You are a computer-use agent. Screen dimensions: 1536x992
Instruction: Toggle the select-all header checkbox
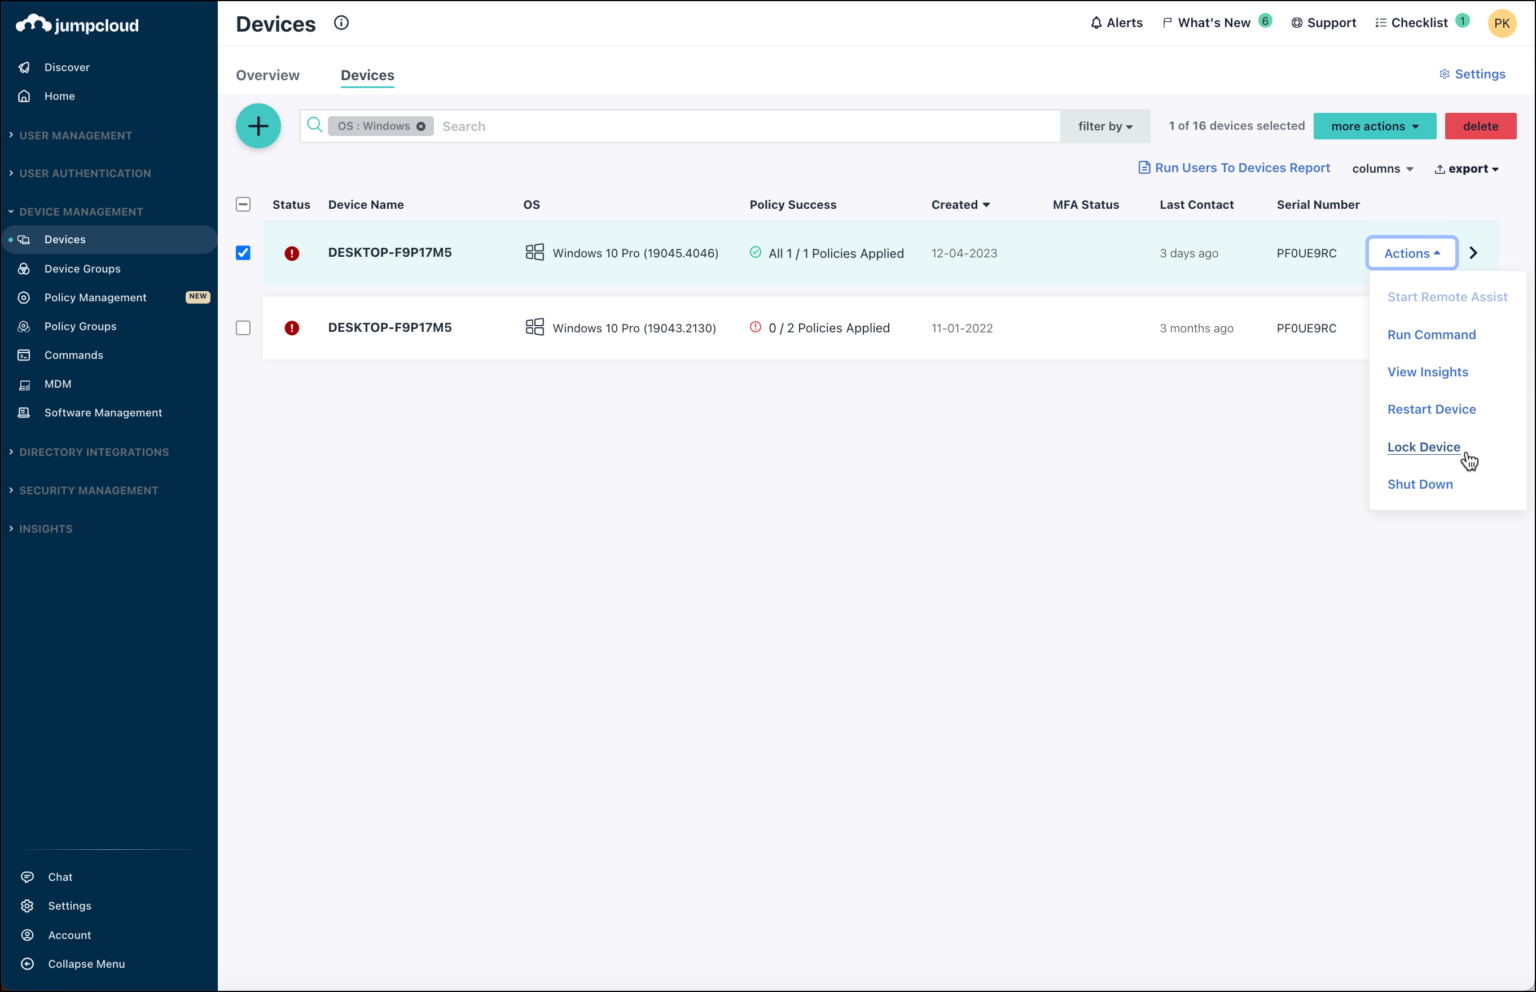243,204
